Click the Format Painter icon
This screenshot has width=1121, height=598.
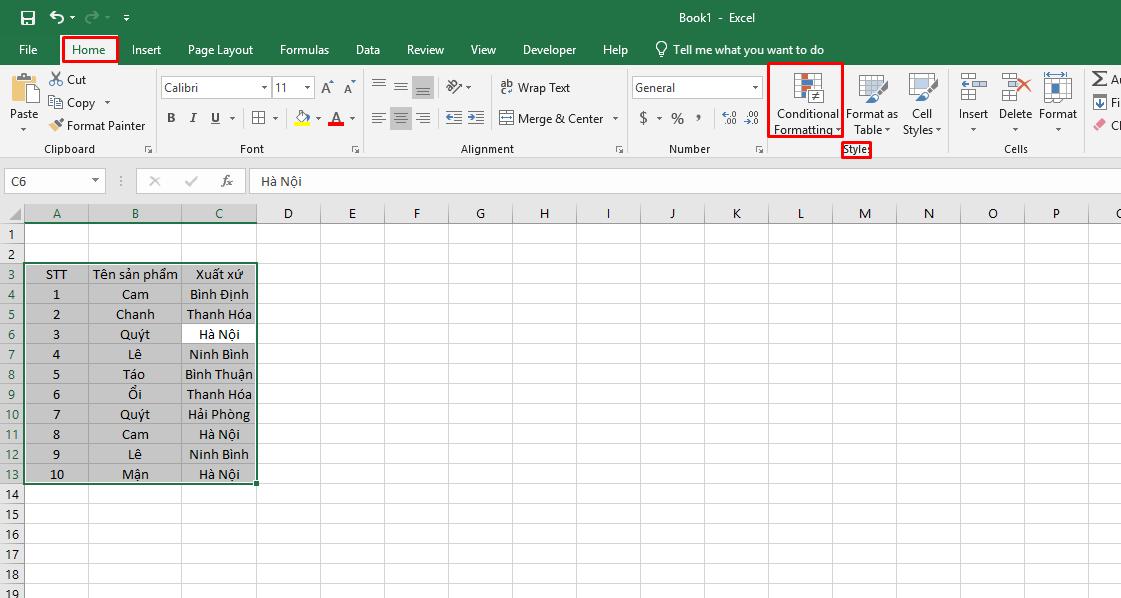point(56,125)
